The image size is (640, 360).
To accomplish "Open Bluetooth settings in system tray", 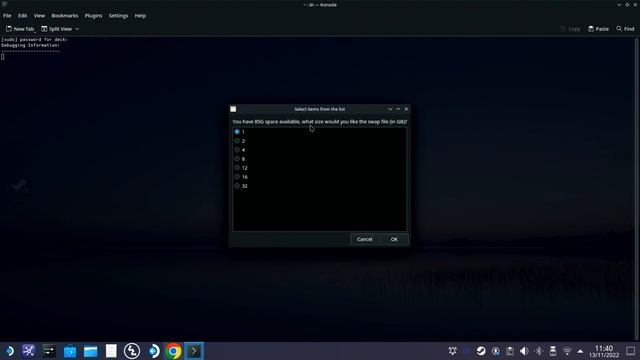I will click(538, 351).
